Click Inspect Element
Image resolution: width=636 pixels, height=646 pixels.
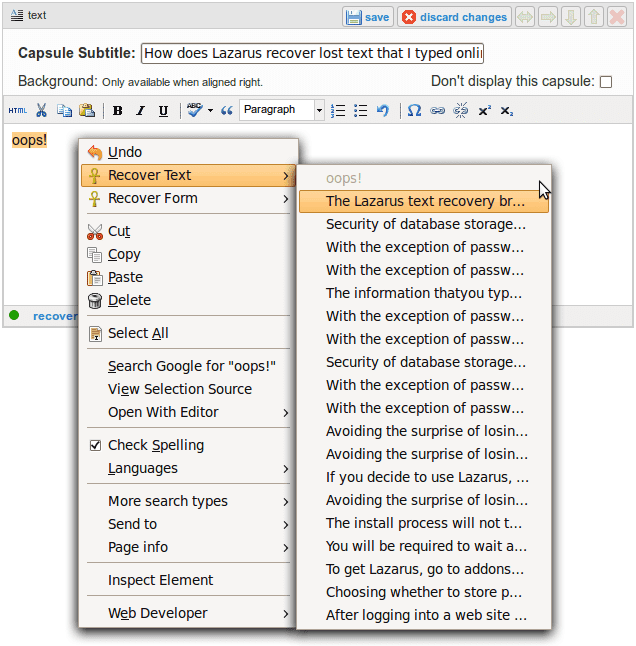pos(189,580)
